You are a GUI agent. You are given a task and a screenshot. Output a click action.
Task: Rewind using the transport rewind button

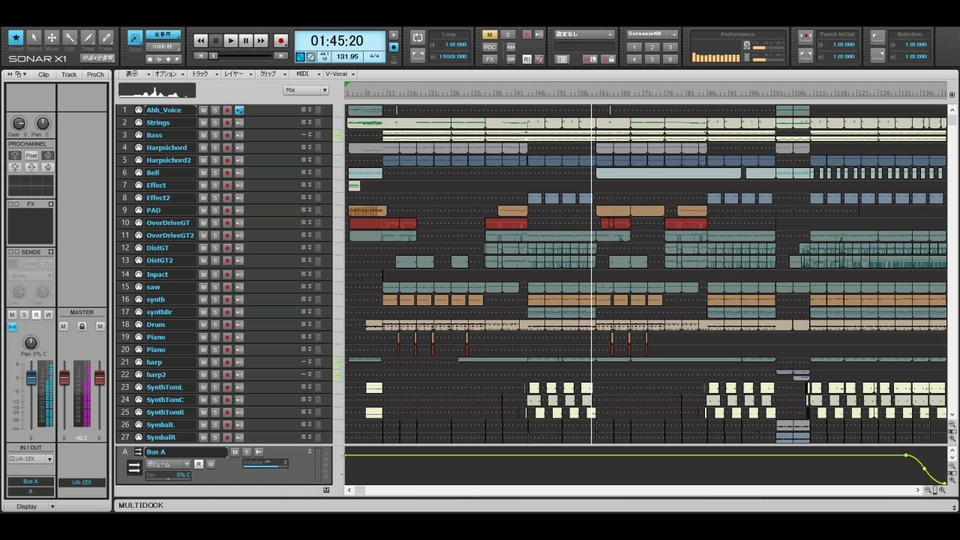point(200,41)
